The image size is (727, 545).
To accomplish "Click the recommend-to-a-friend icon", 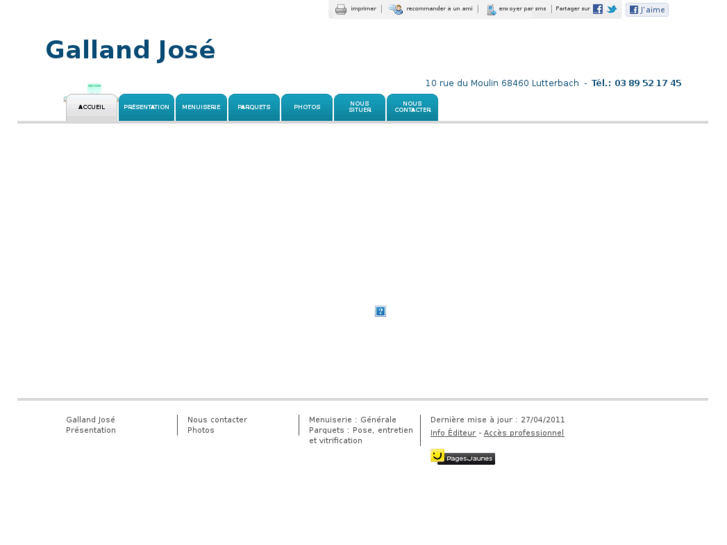I will tap(396, 9).
